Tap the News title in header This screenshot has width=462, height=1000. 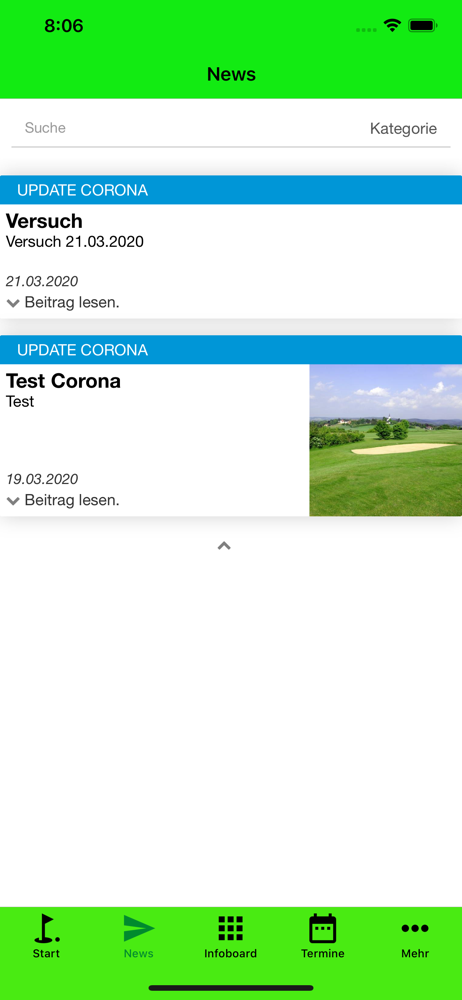coord(231,75)
